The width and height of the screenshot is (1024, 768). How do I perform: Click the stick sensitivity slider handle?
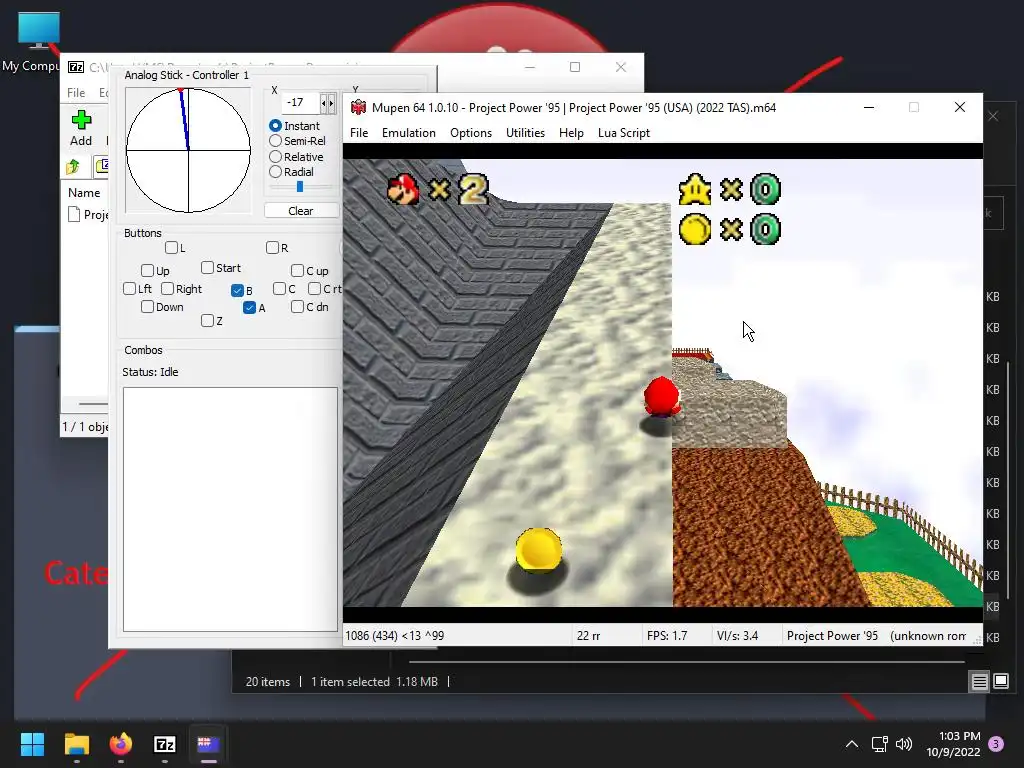300,187
